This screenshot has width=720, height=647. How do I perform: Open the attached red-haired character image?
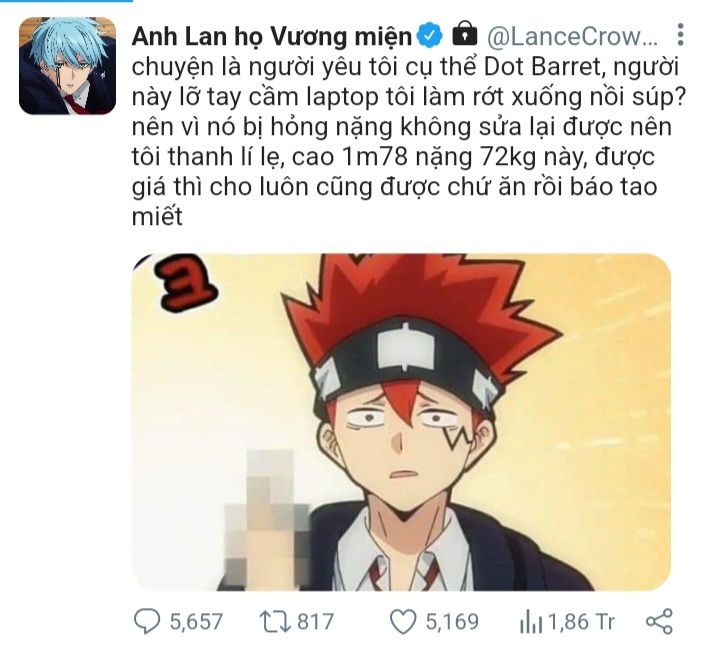[401, 422]
